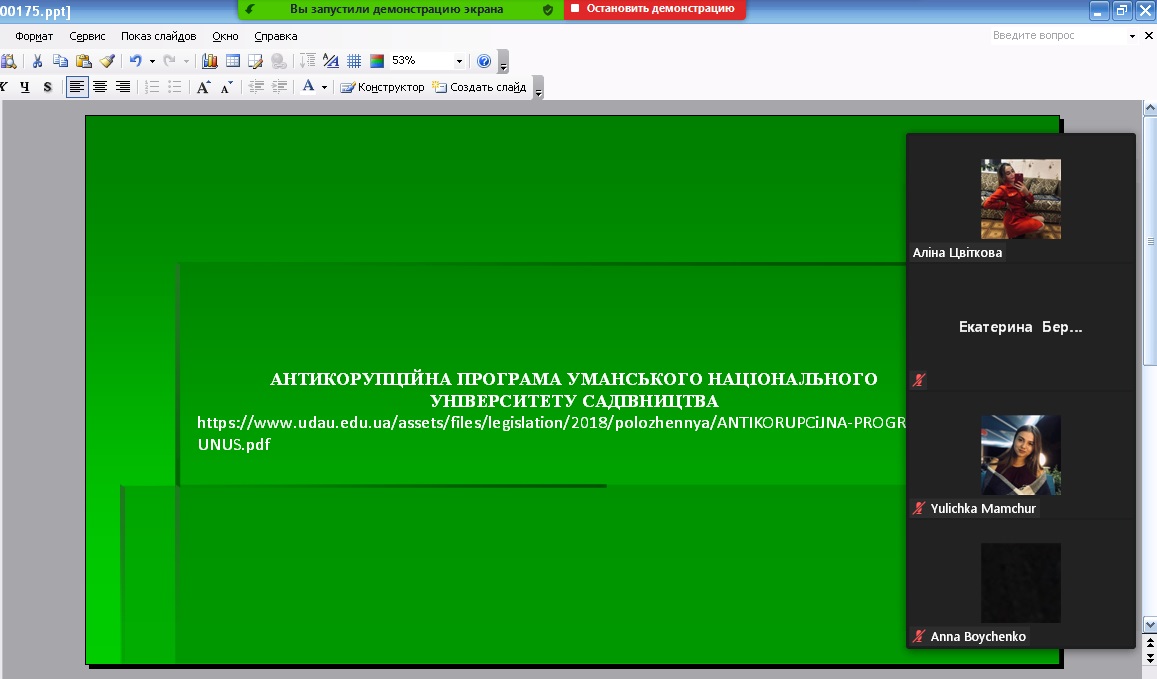Viewport: 1157px width, 679px height.
Task: Toggle the grid display icon
Action: pos(354,61)
